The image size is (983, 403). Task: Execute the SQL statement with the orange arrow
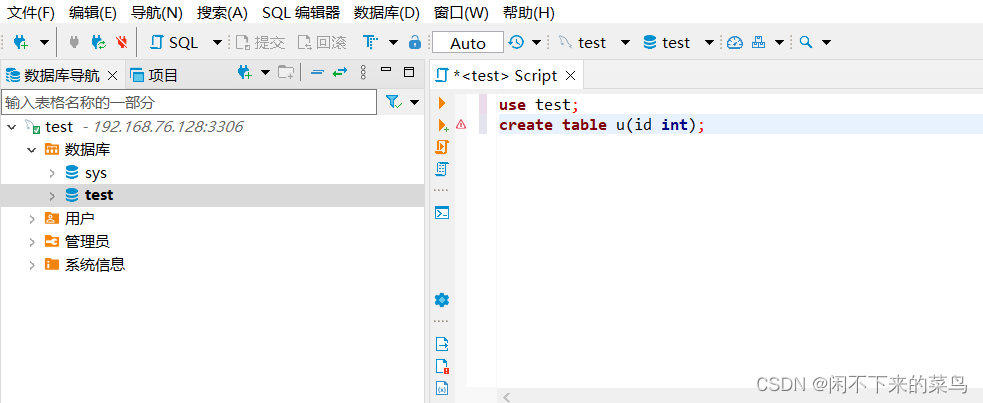click(442, 103)
